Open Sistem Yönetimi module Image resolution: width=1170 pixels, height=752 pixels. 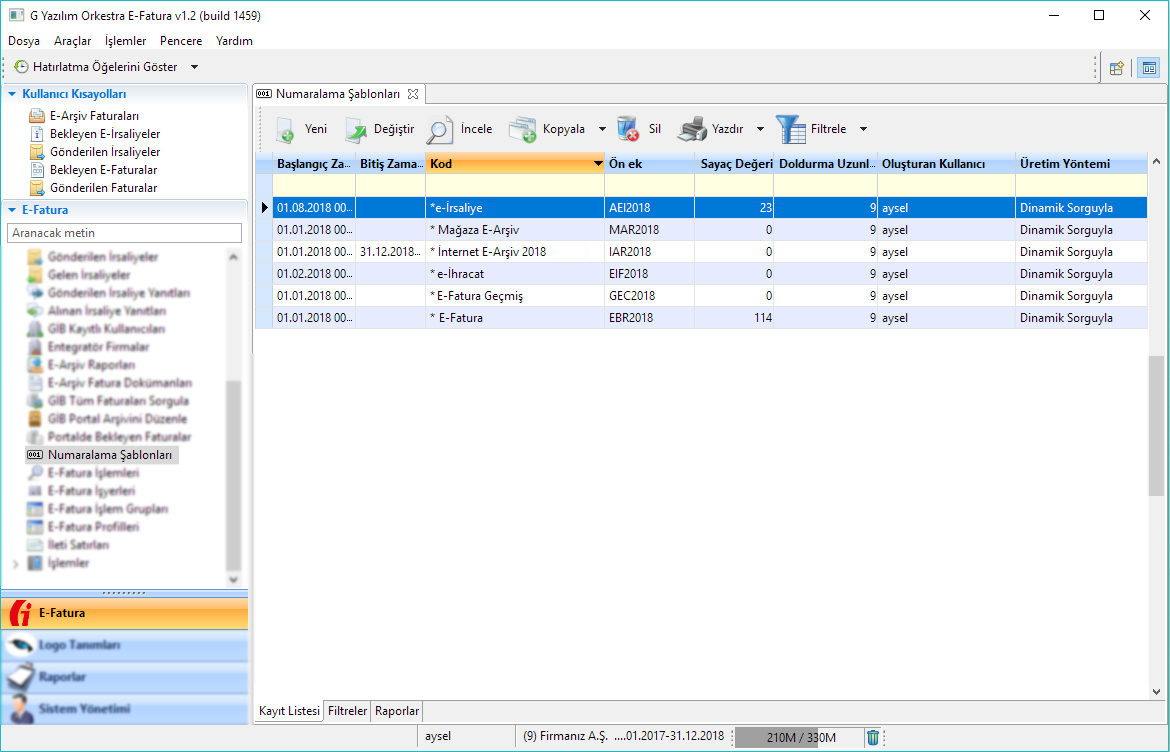pos(84,709)
